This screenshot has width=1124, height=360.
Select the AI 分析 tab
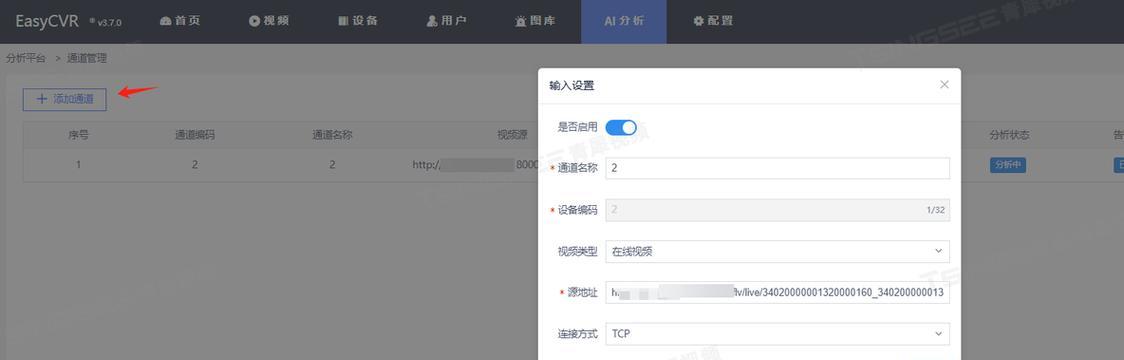(x=624, y=21)
